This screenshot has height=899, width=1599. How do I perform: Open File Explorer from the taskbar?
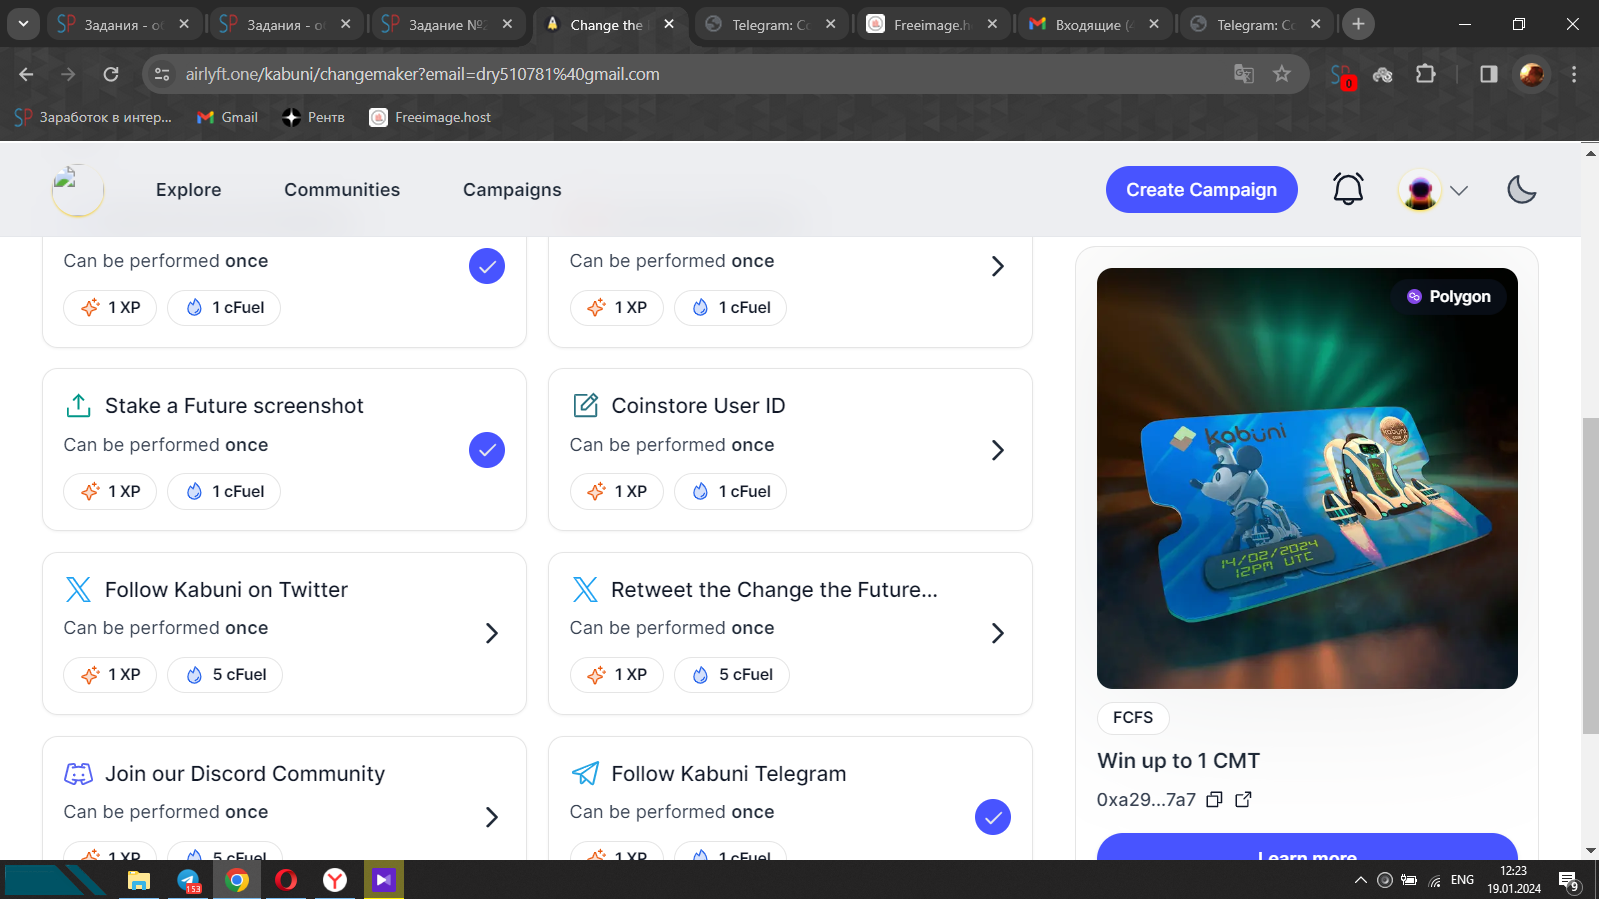[139, 880]
